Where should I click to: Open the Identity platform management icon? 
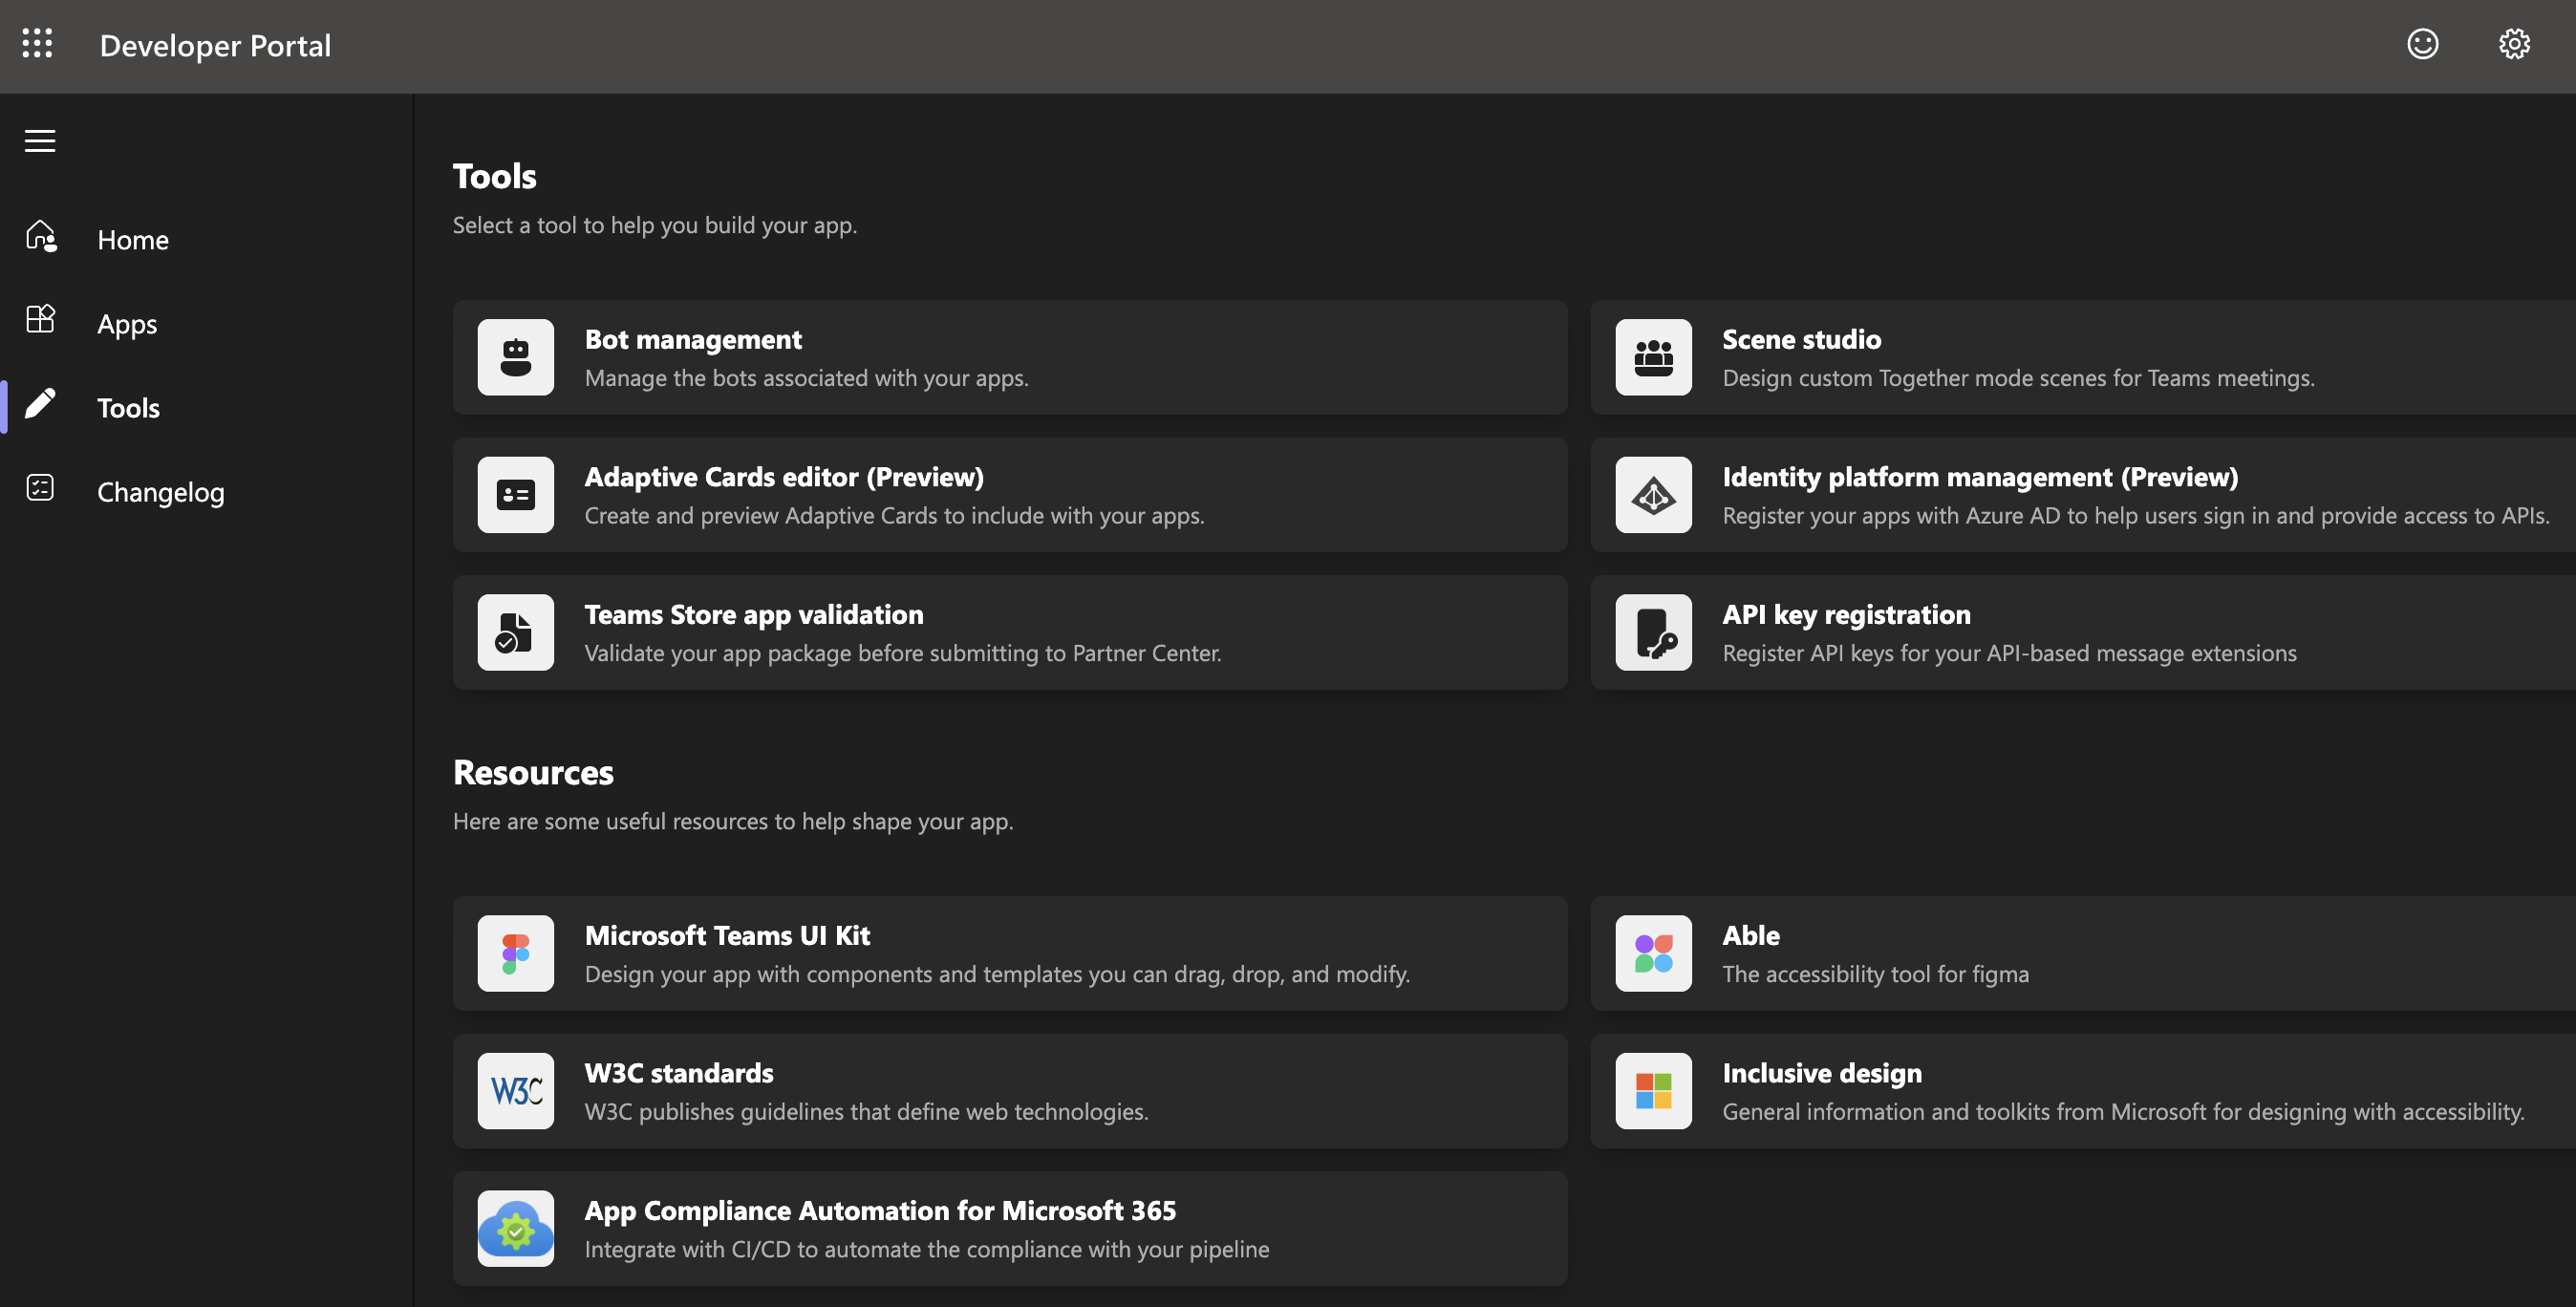(x=1652, y=494)
